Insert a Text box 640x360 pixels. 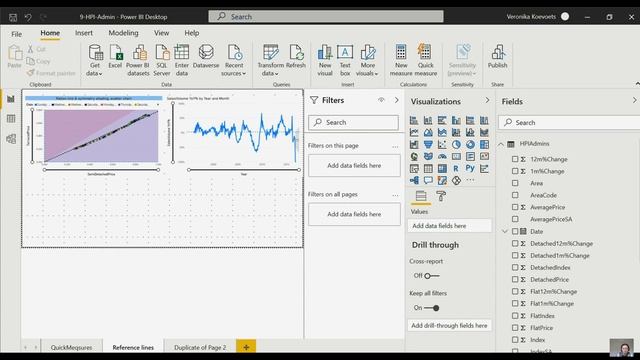(345, 60)
